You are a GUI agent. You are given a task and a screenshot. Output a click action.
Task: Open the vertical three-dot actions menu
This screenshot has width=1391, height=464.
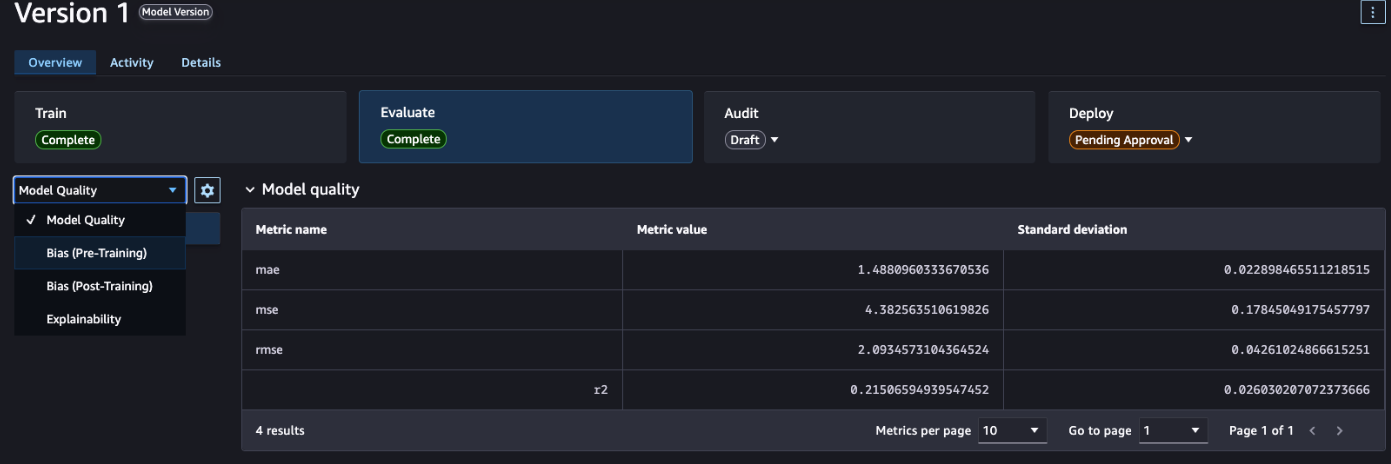pos(1371,12)
